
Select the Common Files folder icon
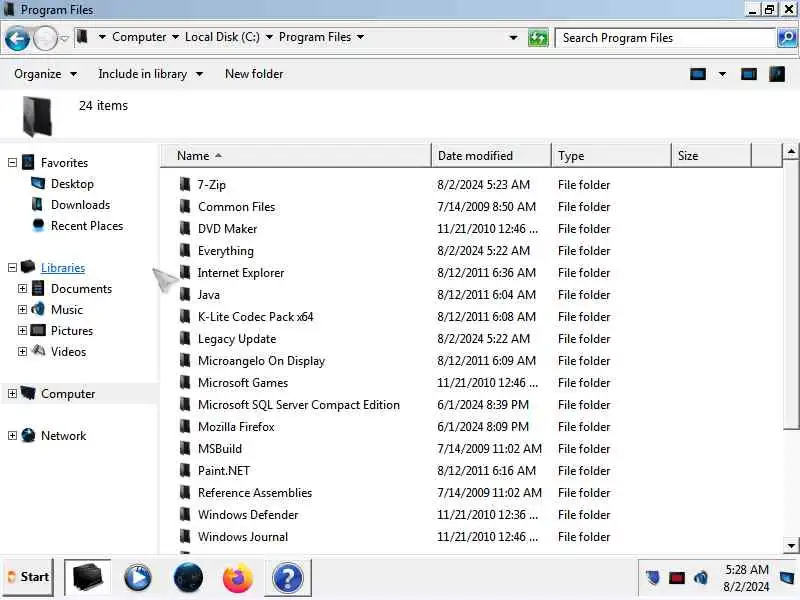185,206
